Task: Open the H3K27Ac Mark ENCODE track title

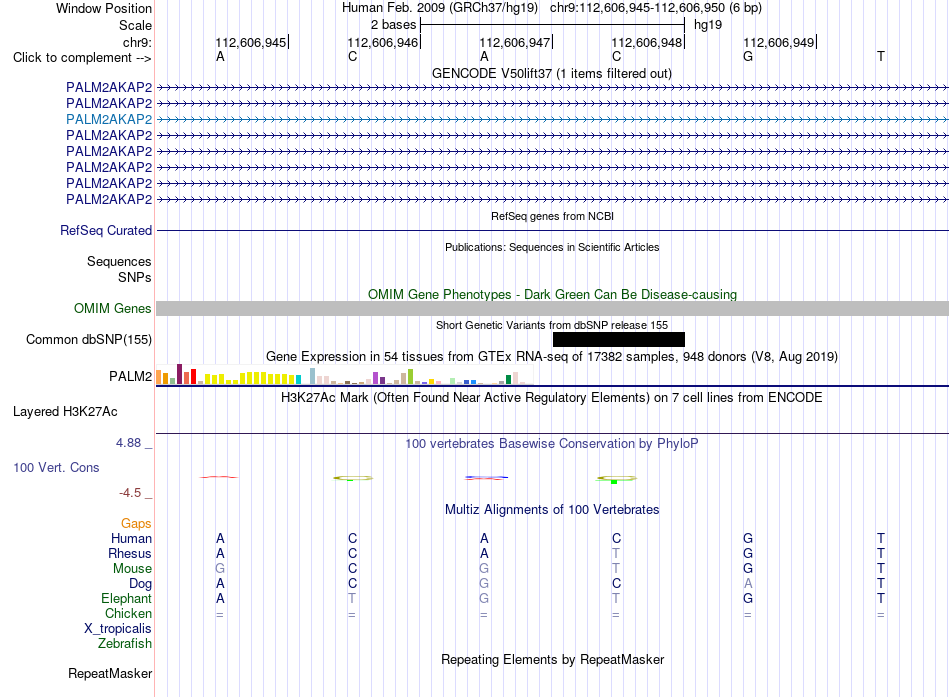Action: coord(552,398)
